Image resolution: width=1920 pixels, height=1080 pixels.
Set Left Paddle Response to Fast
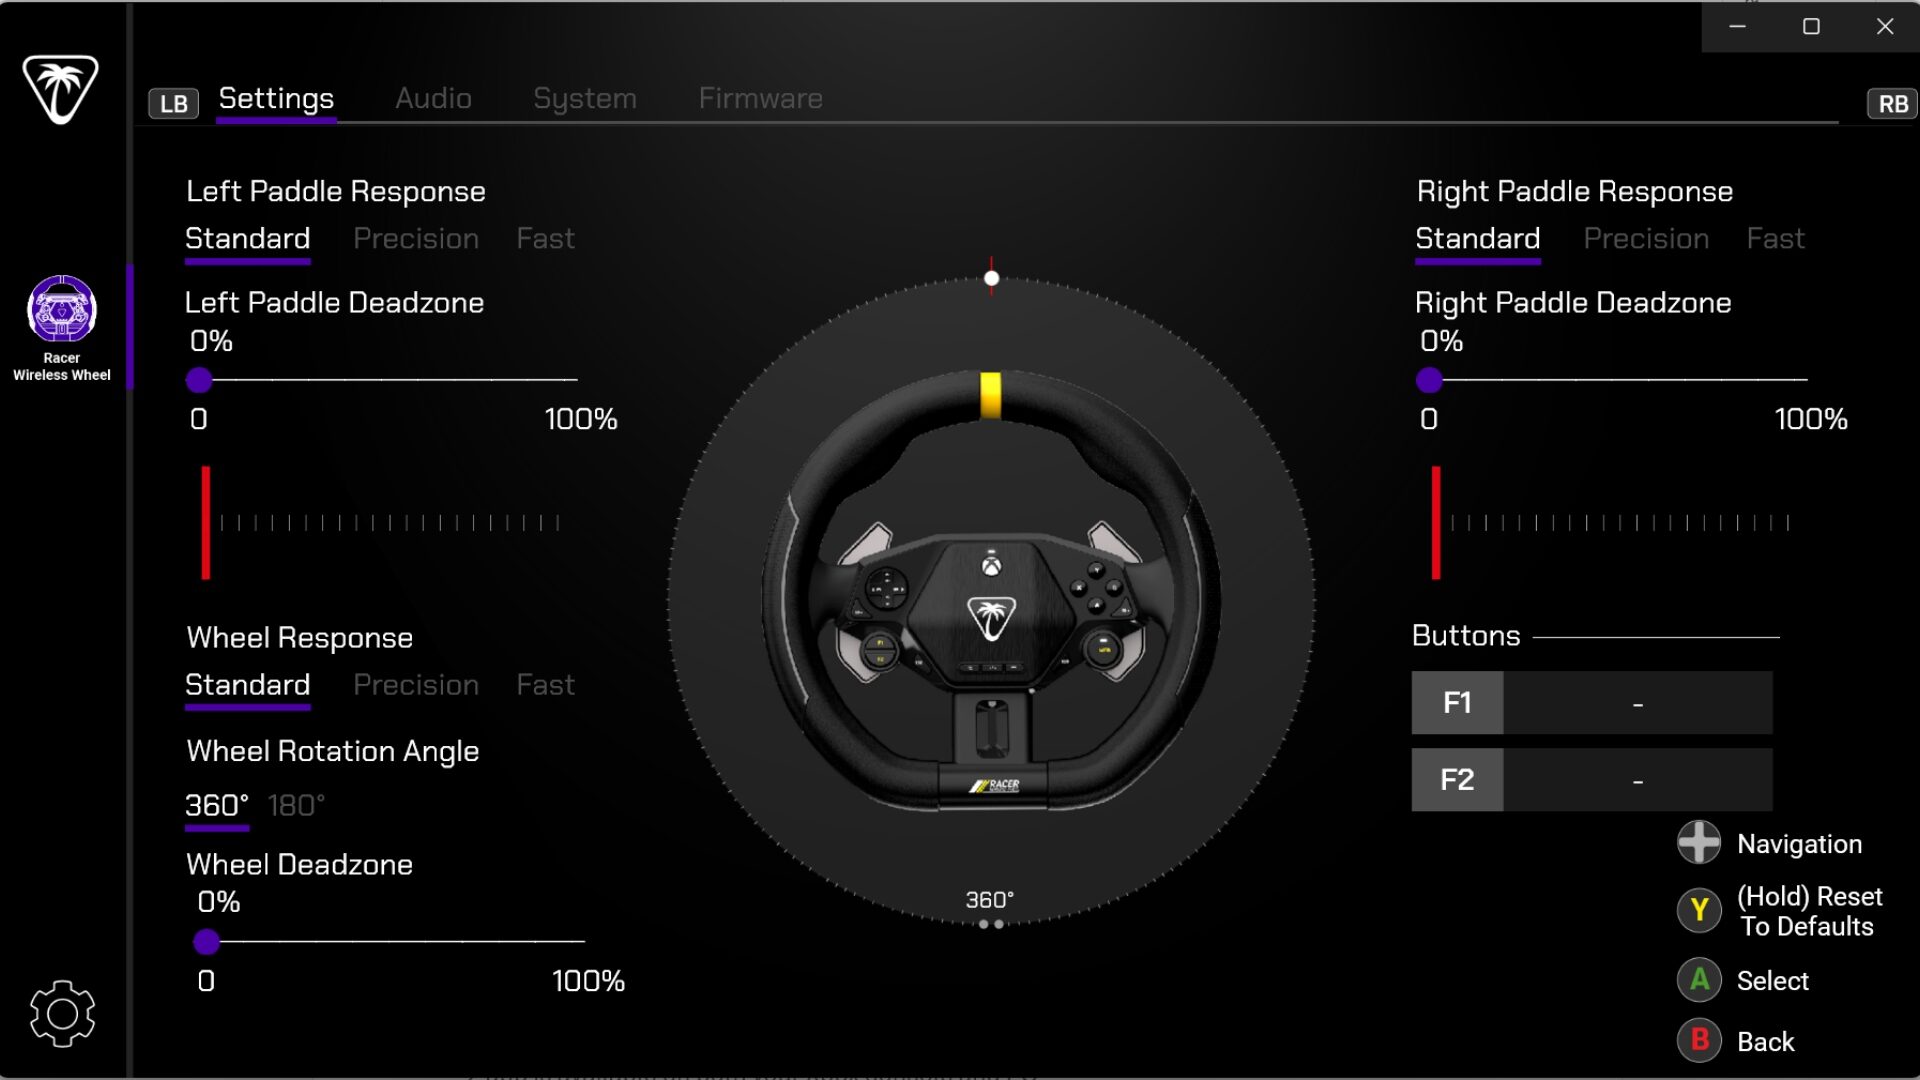click(545, 239)
